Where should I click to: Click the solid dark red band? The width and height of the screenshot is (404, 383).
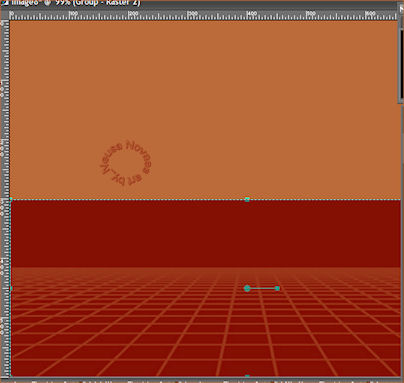pyautogui.click(x=206, y=233)
